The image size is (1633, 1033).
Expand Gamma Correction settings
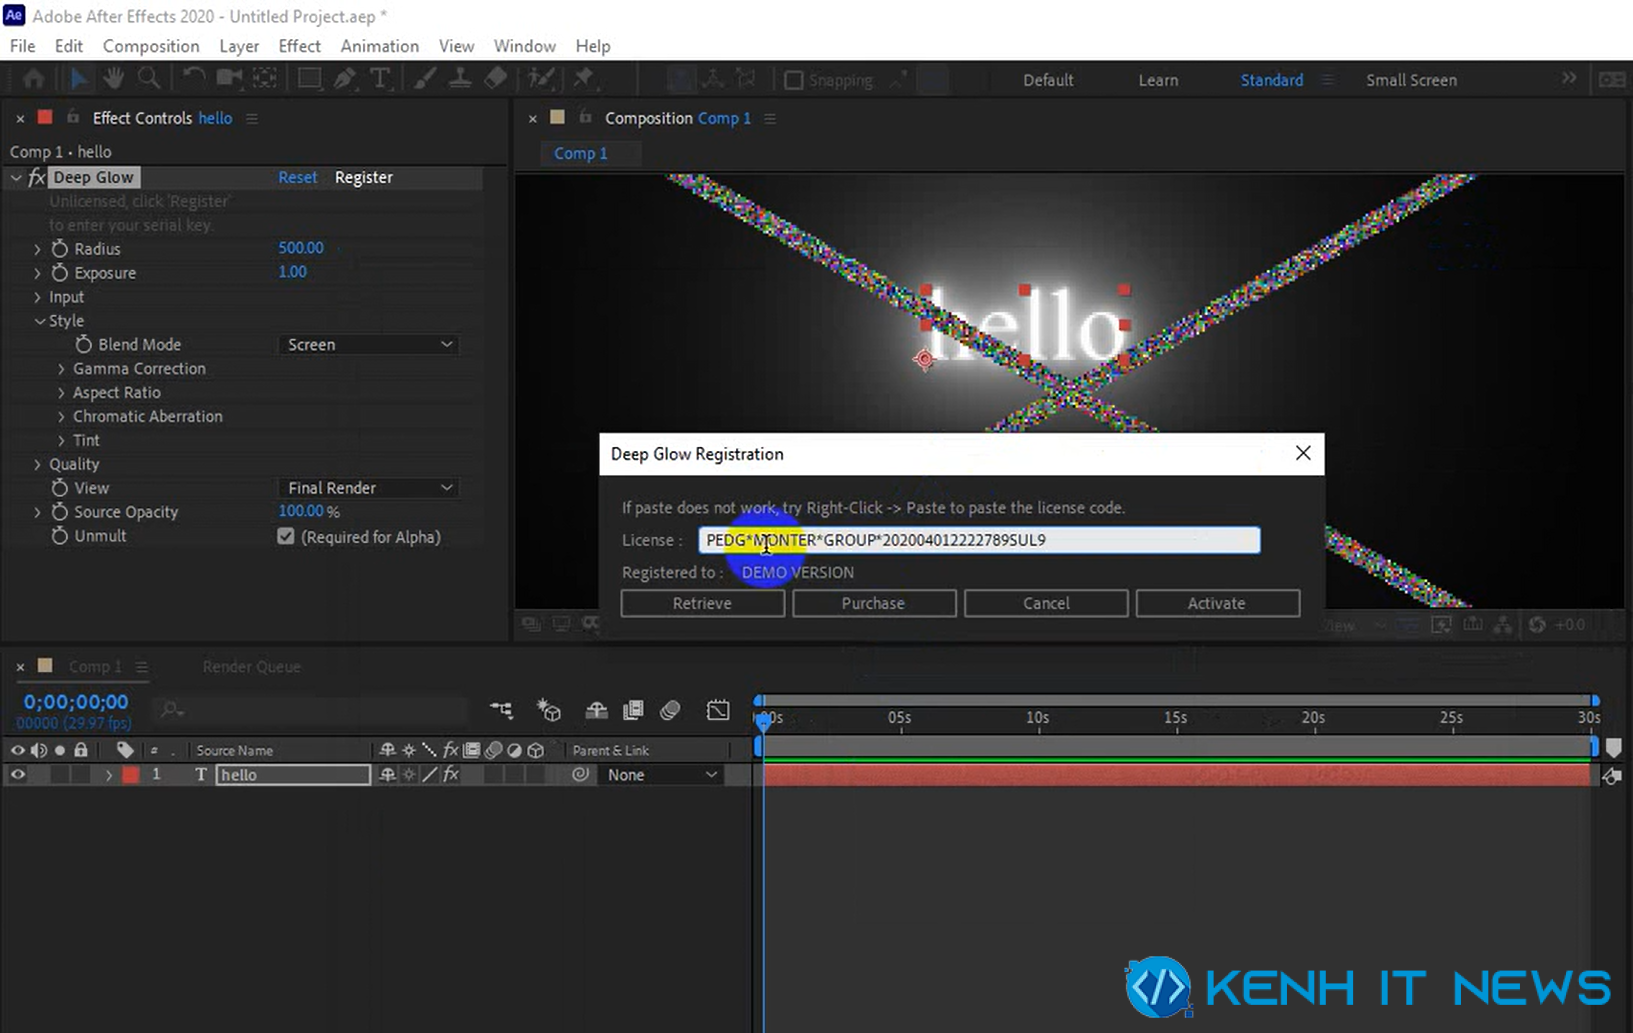[62, 369]
